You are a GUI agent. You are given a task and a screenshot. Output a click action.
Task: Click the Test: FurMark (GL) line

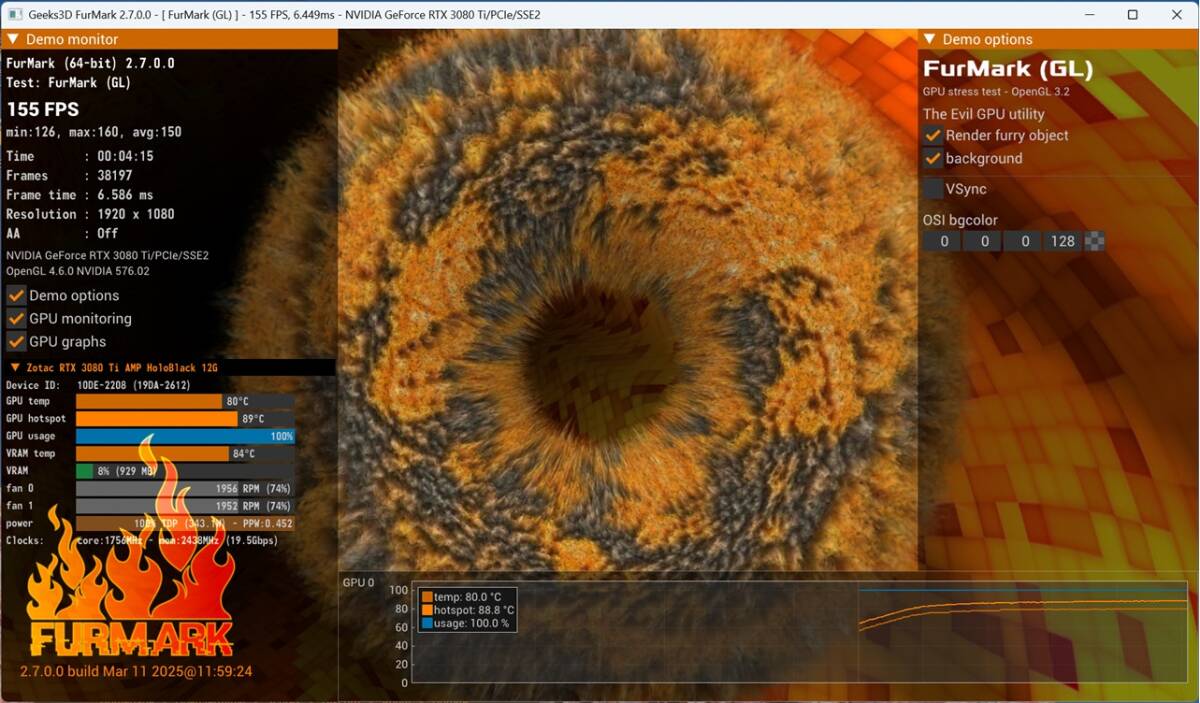tap(69, 82)
